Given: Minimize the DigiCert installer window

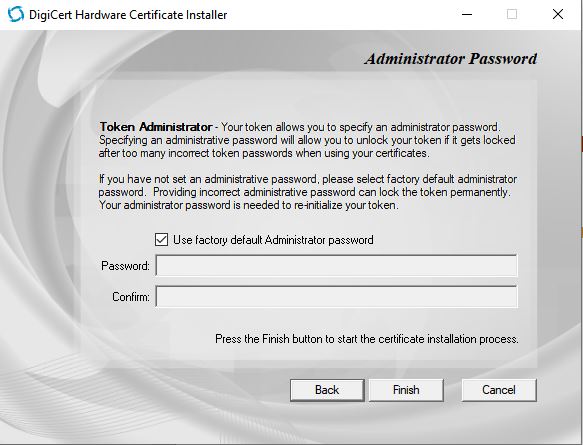Looking at the screenshot, I should coord(467,14).
